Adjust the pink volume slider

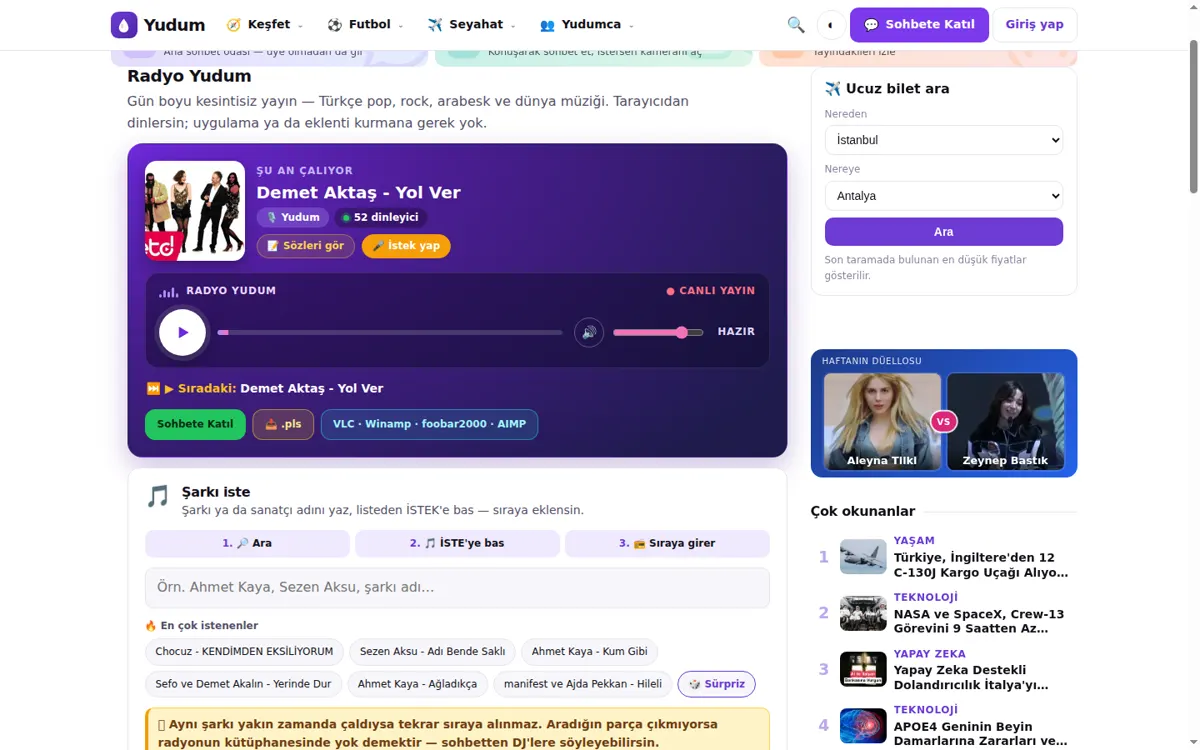658,332
